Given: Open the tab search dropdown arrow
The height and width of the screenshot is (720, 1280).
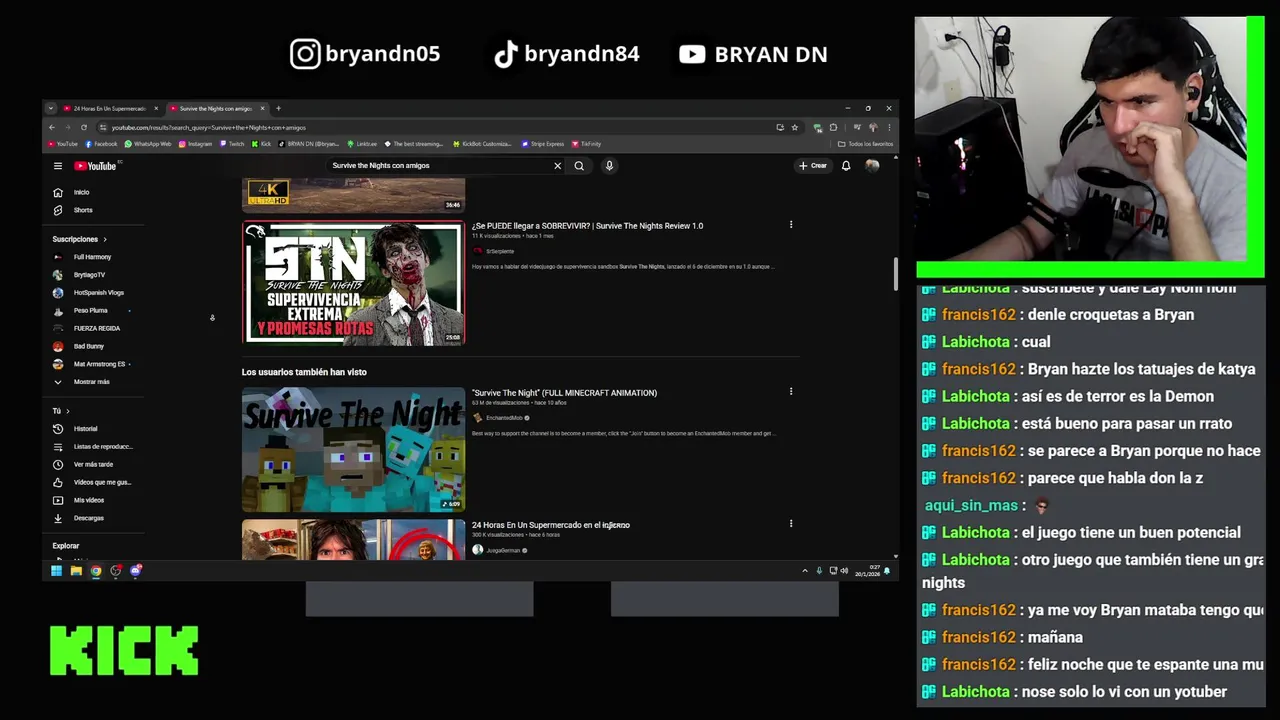Looking at the screenshot, I should [x=51, y=108].
